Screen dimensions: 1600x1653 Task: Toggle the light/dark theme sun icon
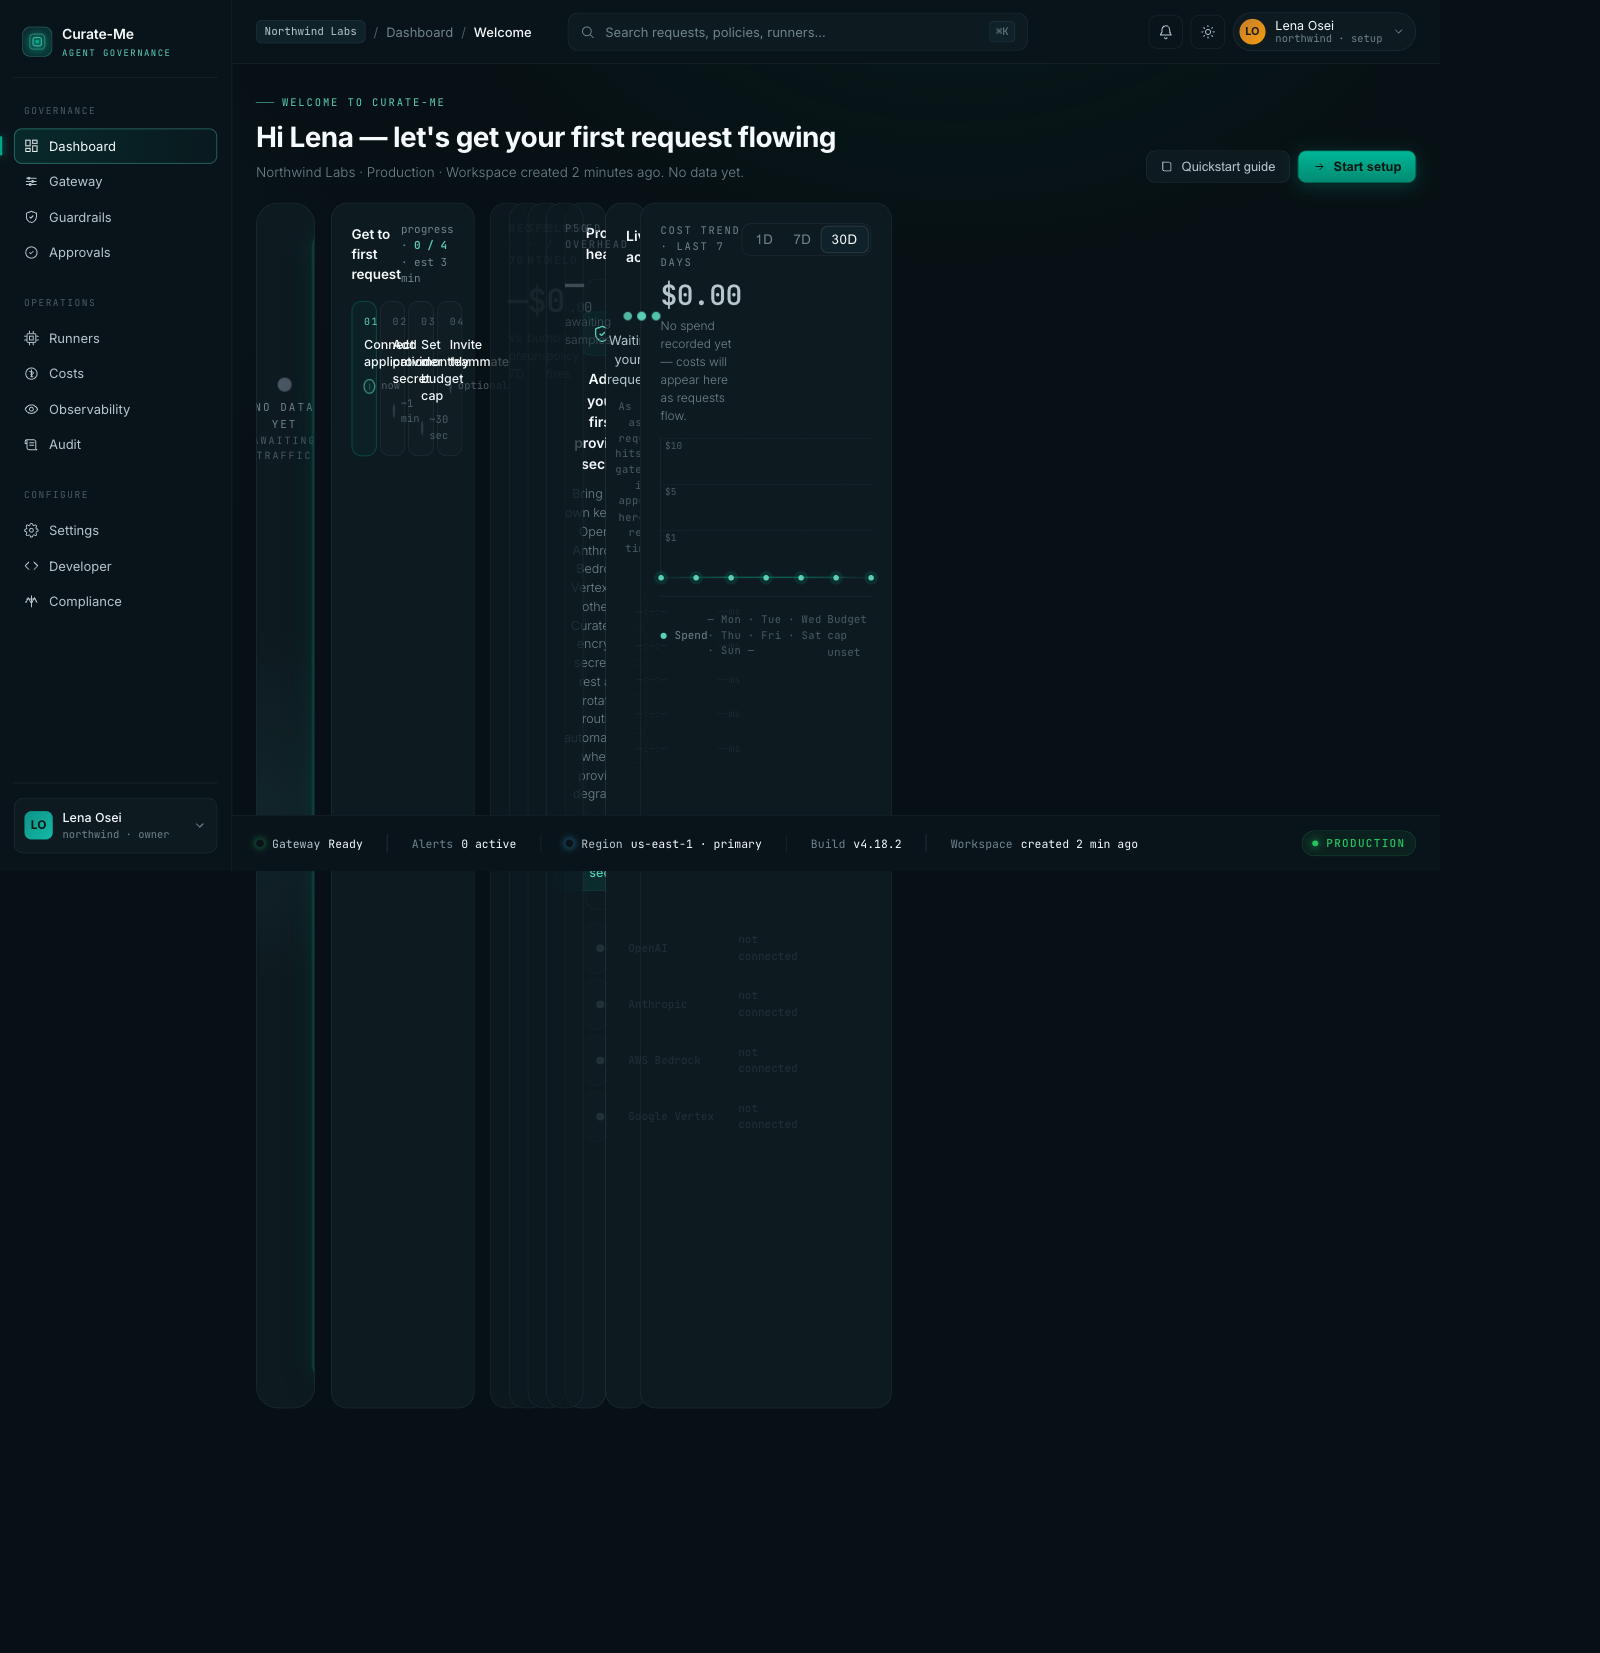[x=1208, y=32]
